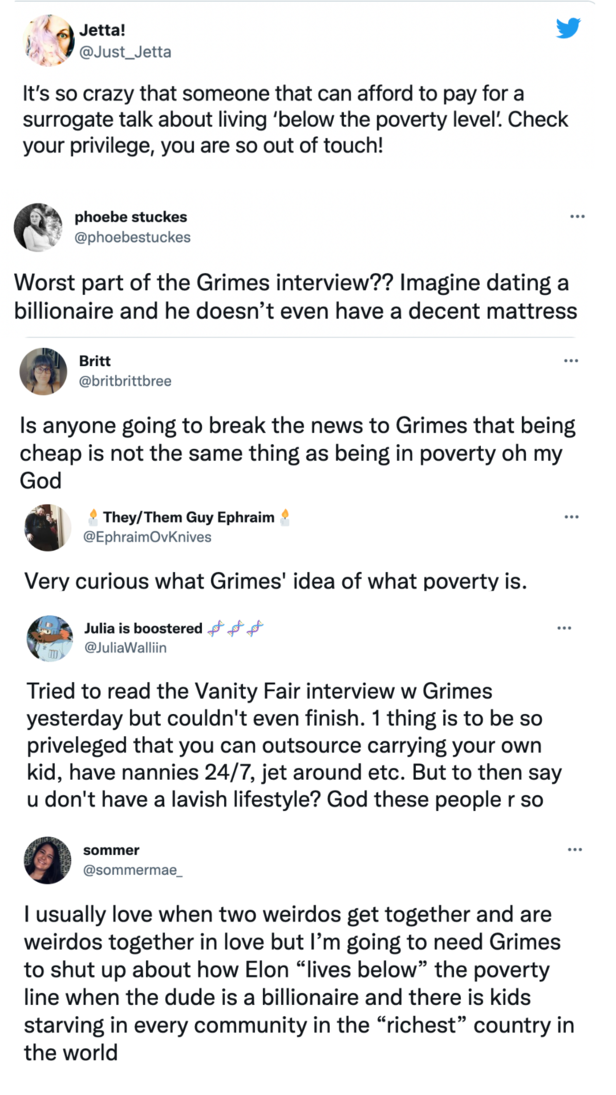Visit the @sommermae_ handle
616x1095 pixels.
(133, 870)
